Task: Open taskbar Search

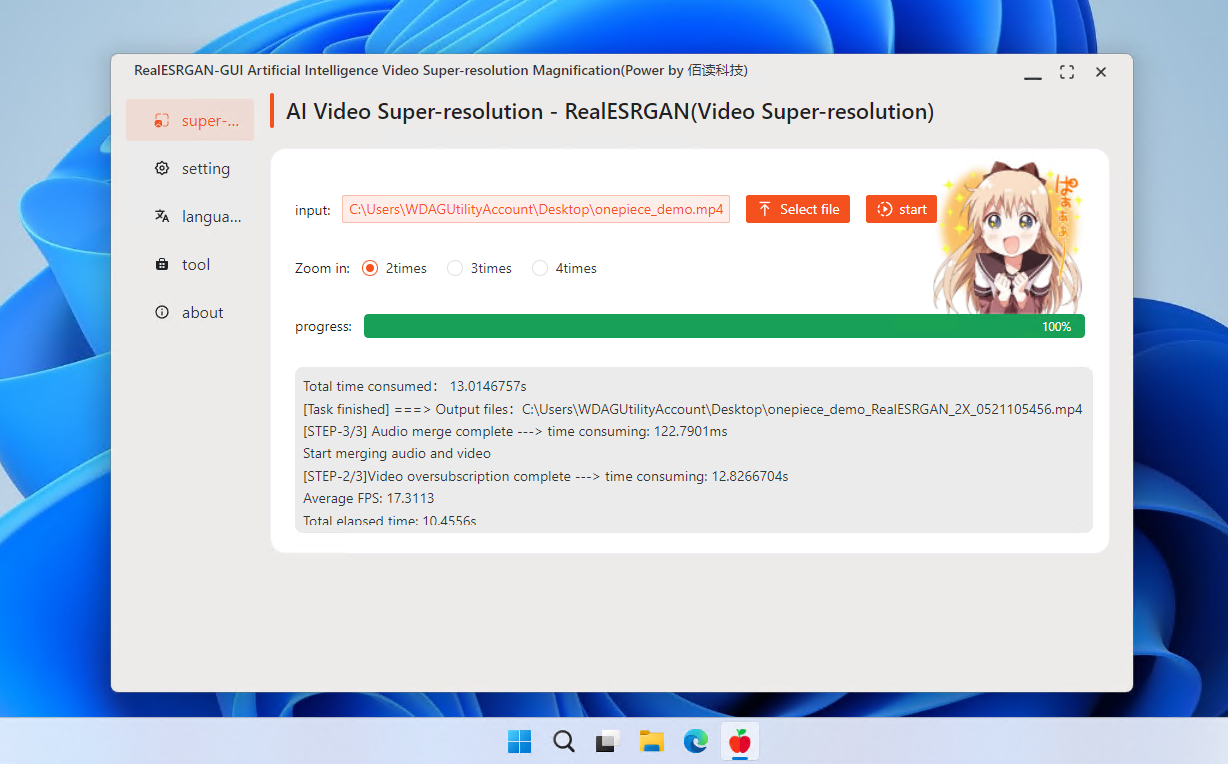Action: [564, 741]
